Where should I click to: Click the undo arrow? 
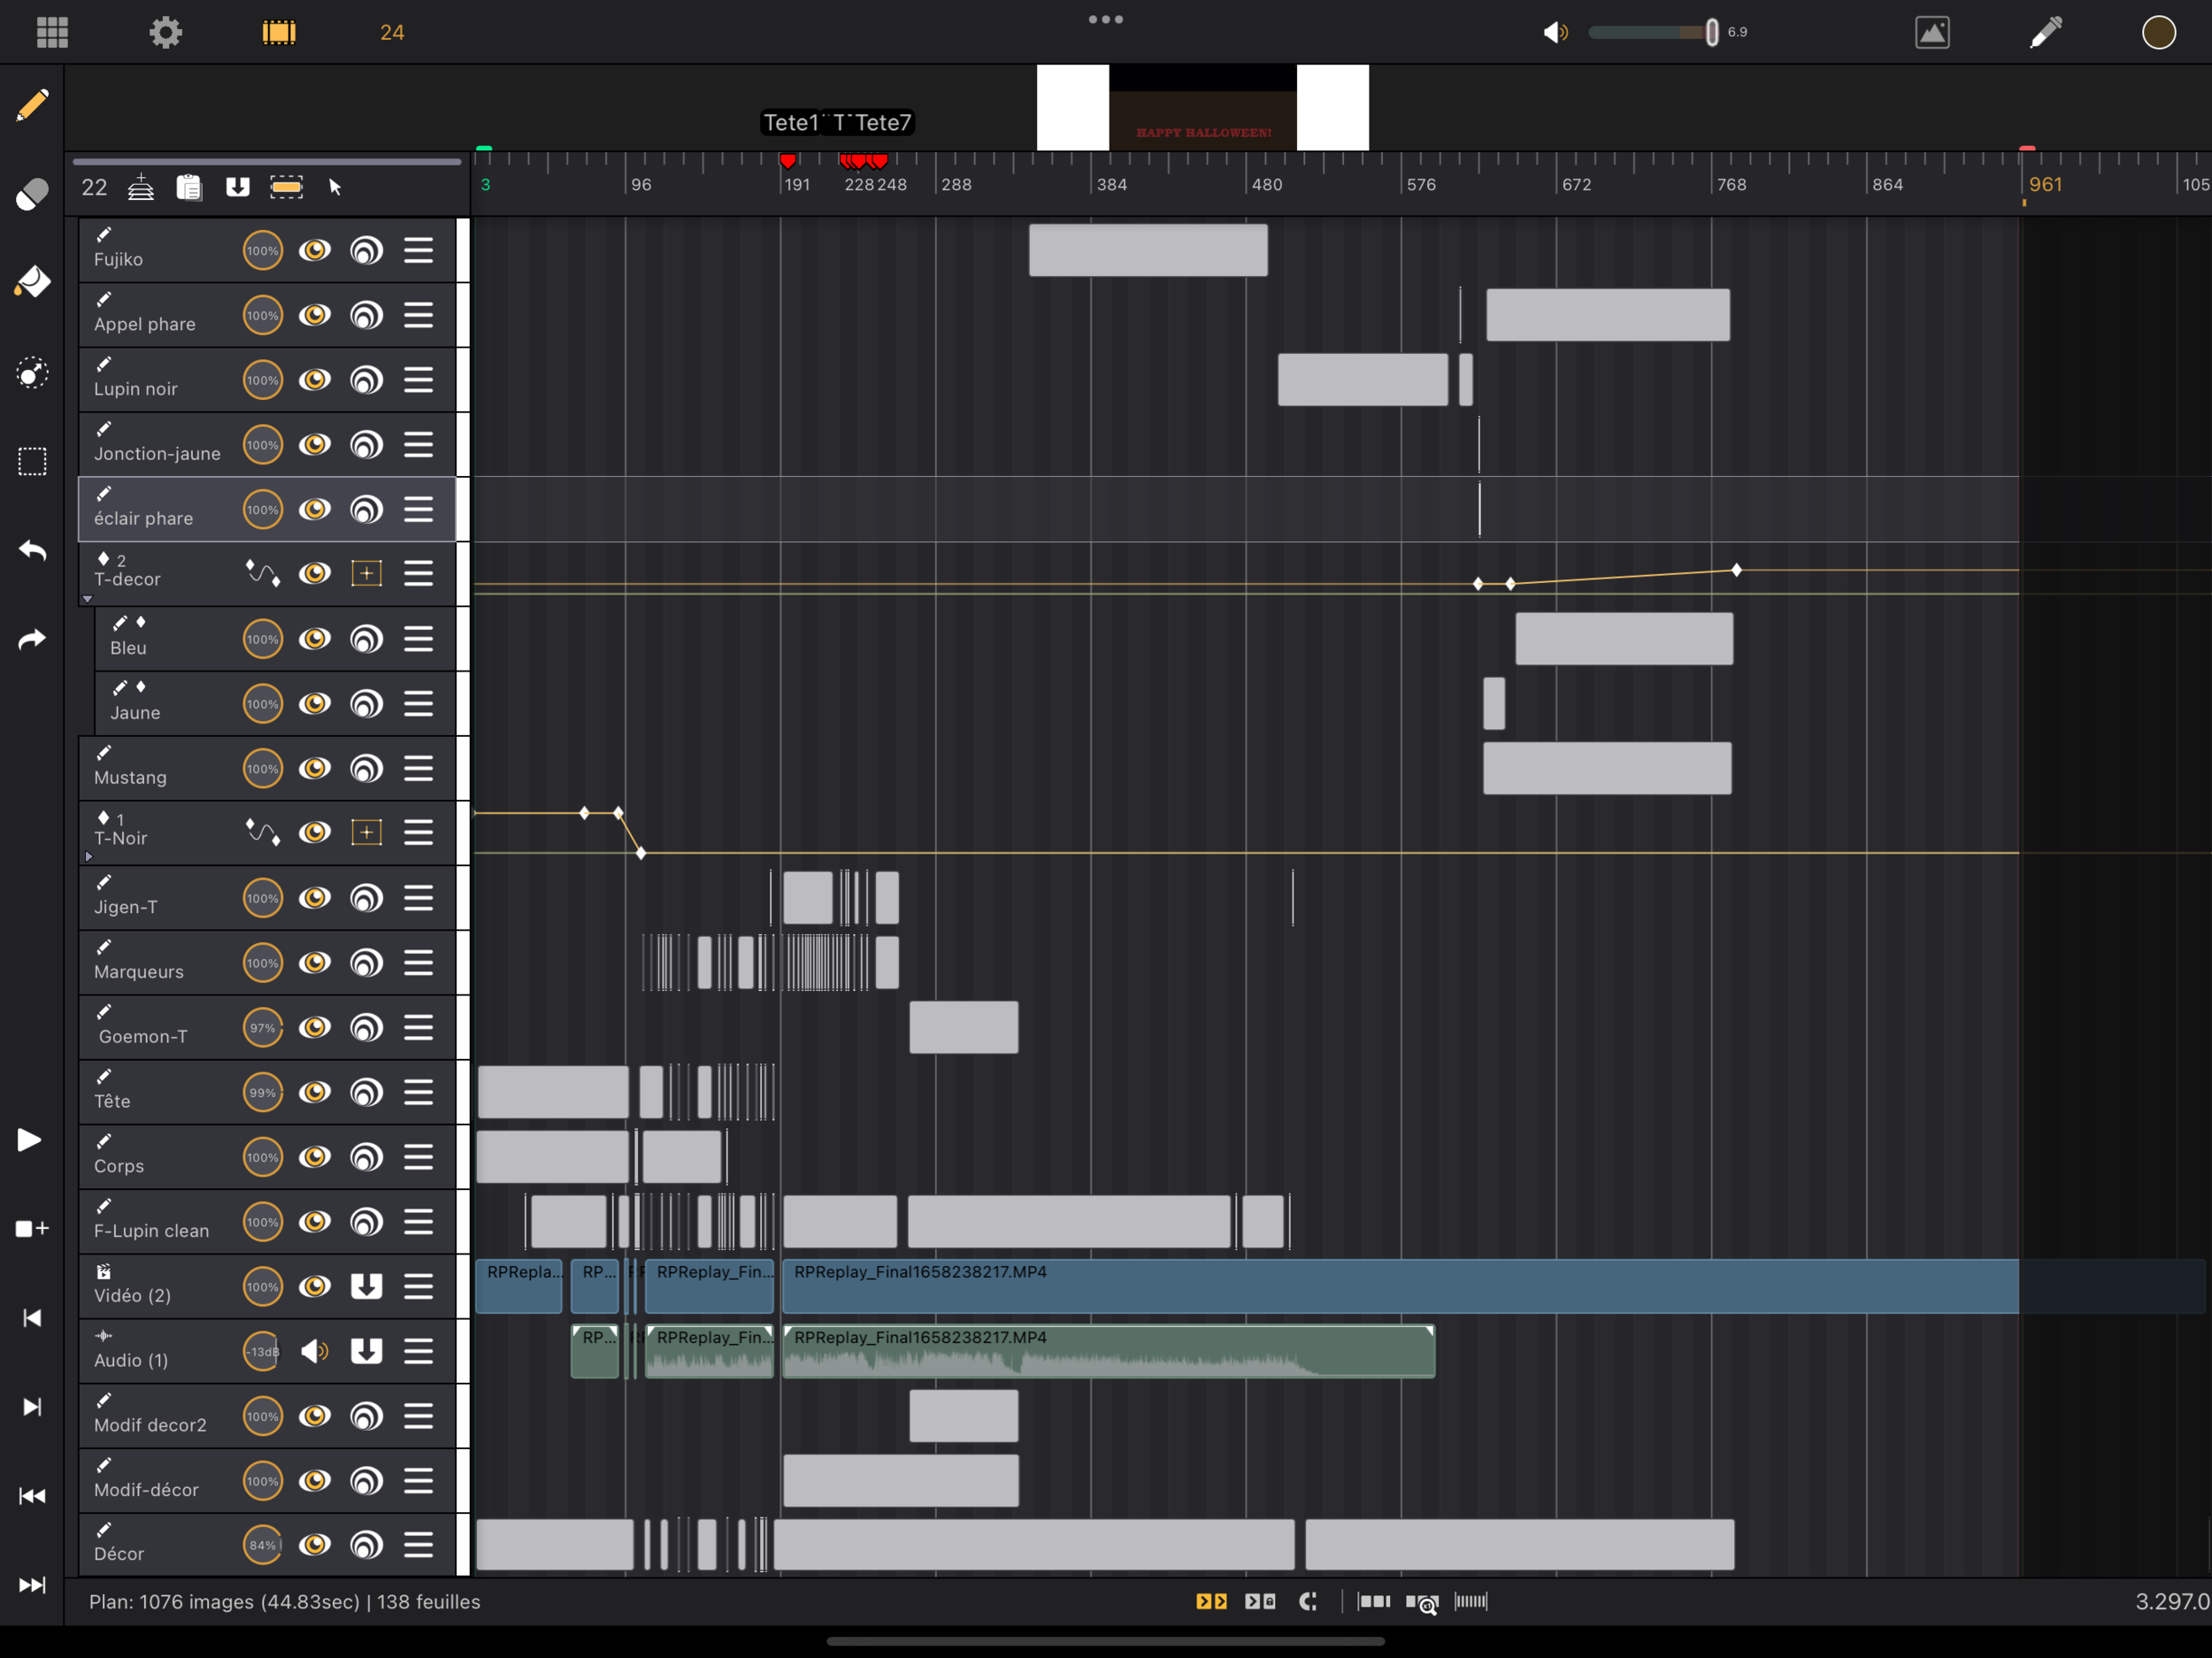[x=32, y=550]
